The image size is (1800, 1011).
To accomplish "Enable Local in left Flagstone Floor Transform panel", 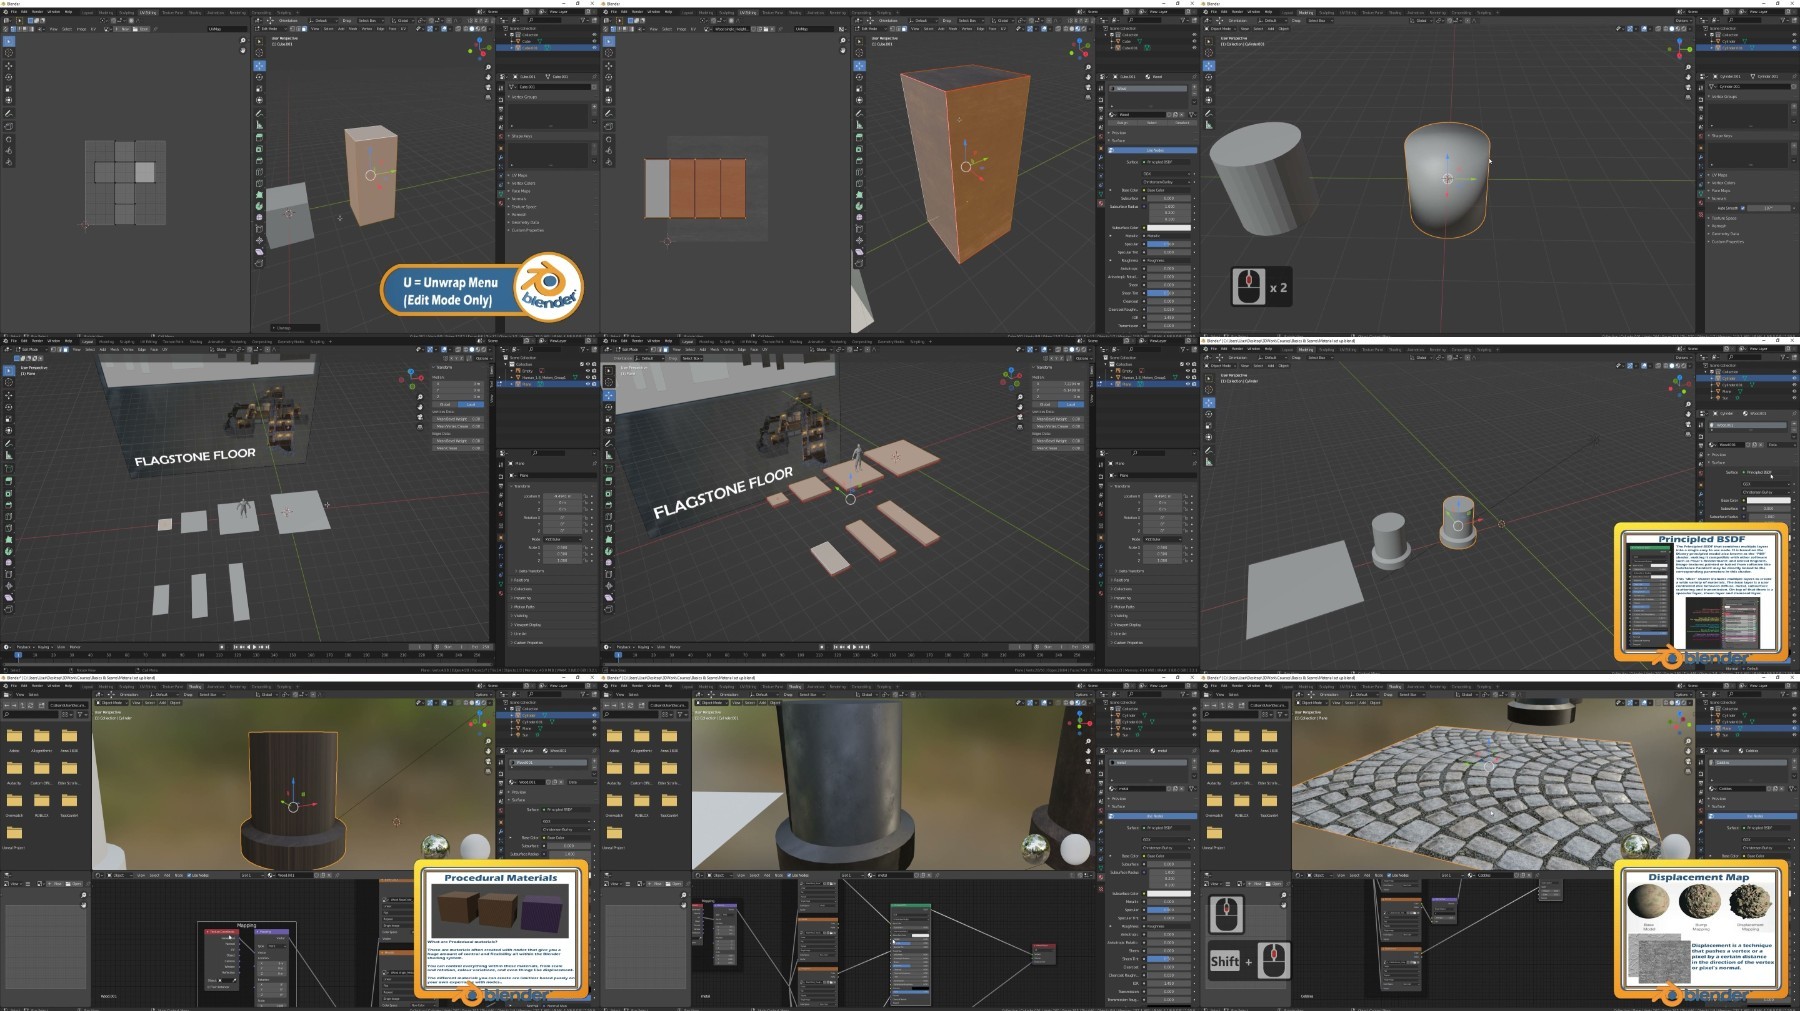I will [469, 404].
